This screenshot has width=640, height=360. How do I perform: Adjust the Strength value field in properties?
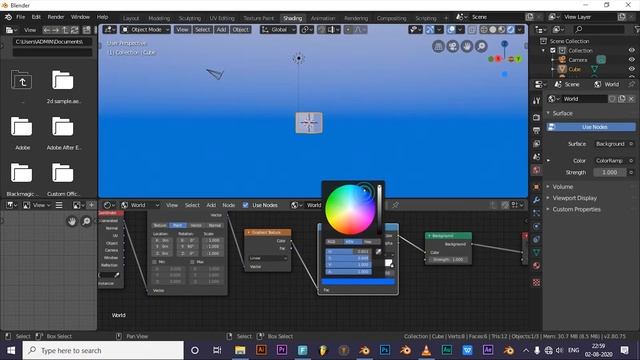[x=610, y=172]
